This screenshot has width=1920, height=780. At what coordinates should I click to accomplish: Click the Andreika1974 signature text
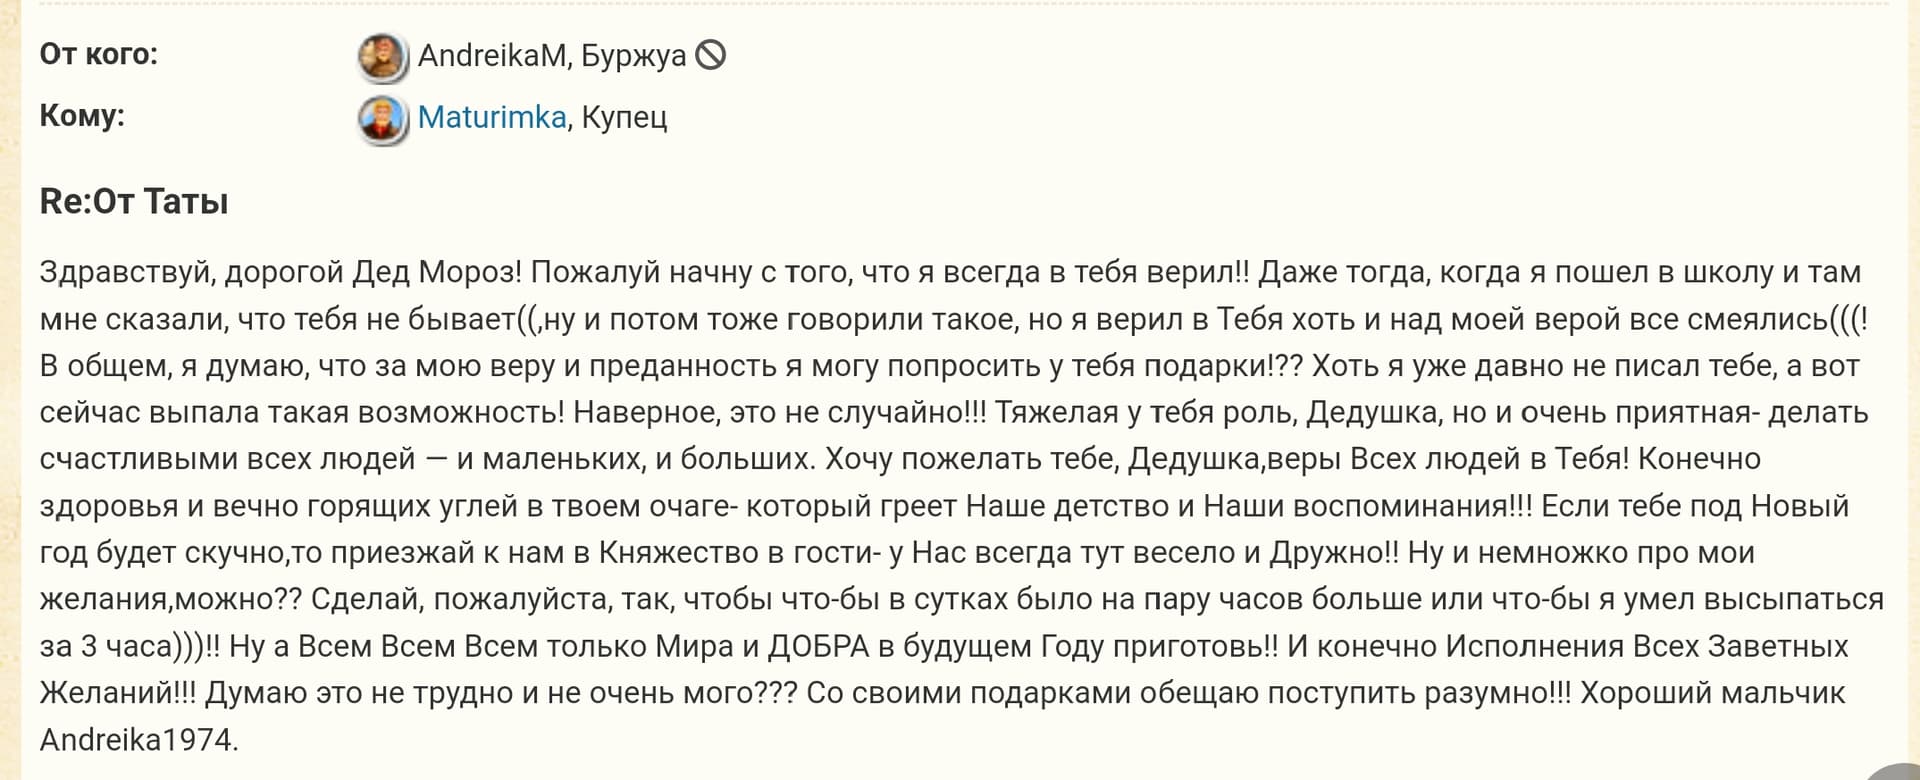pos(137,740)
